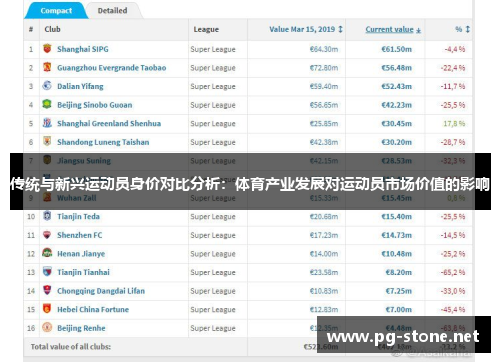Click the Shanghai SIPG club crest
The width and height of the screenshot is (500, 362).
[x=47, y=48]
